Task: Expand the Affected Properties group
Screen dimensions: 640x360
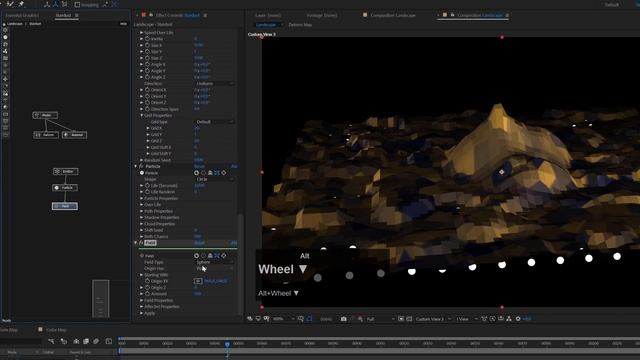Action: (142, 307)
